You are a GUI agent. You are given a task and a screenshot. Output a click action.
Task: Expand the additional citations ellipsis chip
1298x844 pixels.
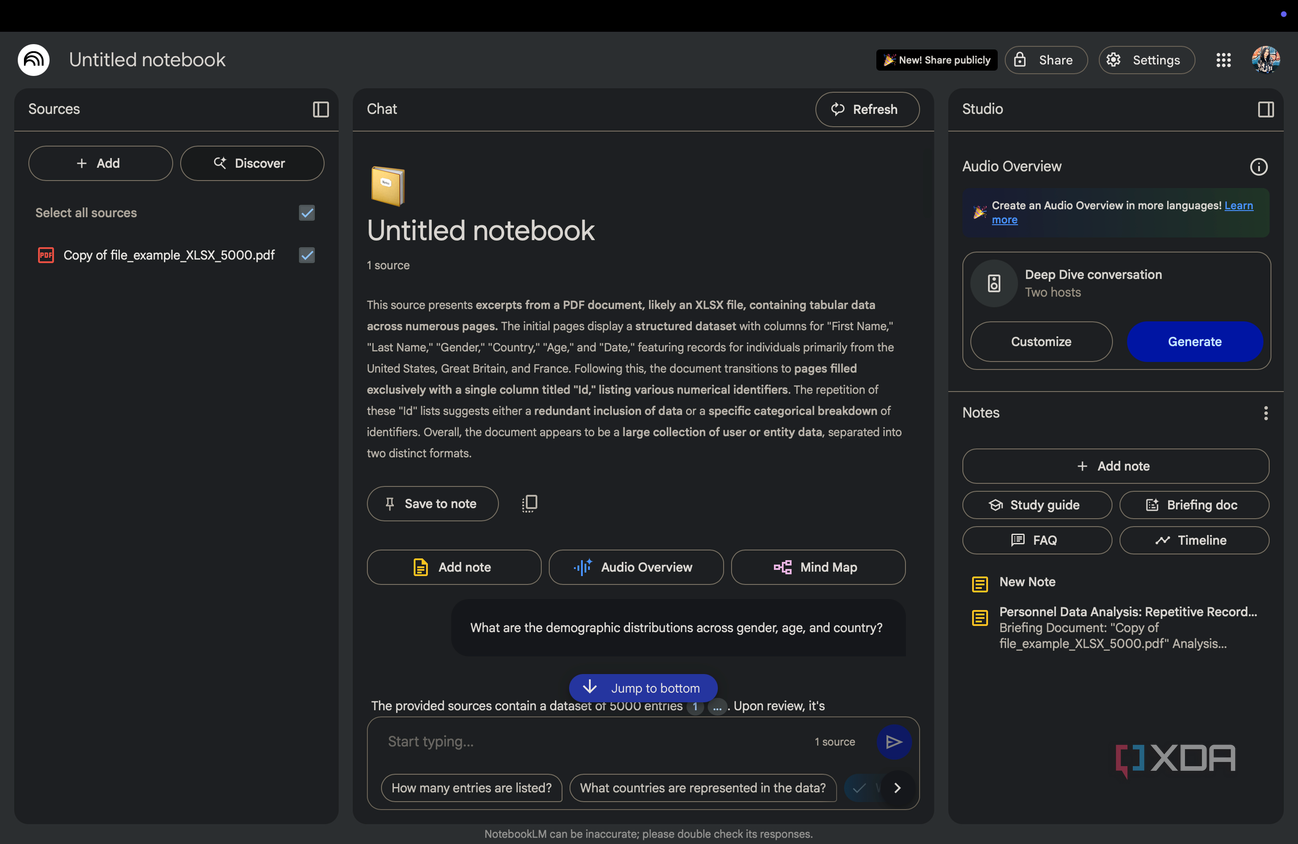pyautogui.click(x=717, y=707)
